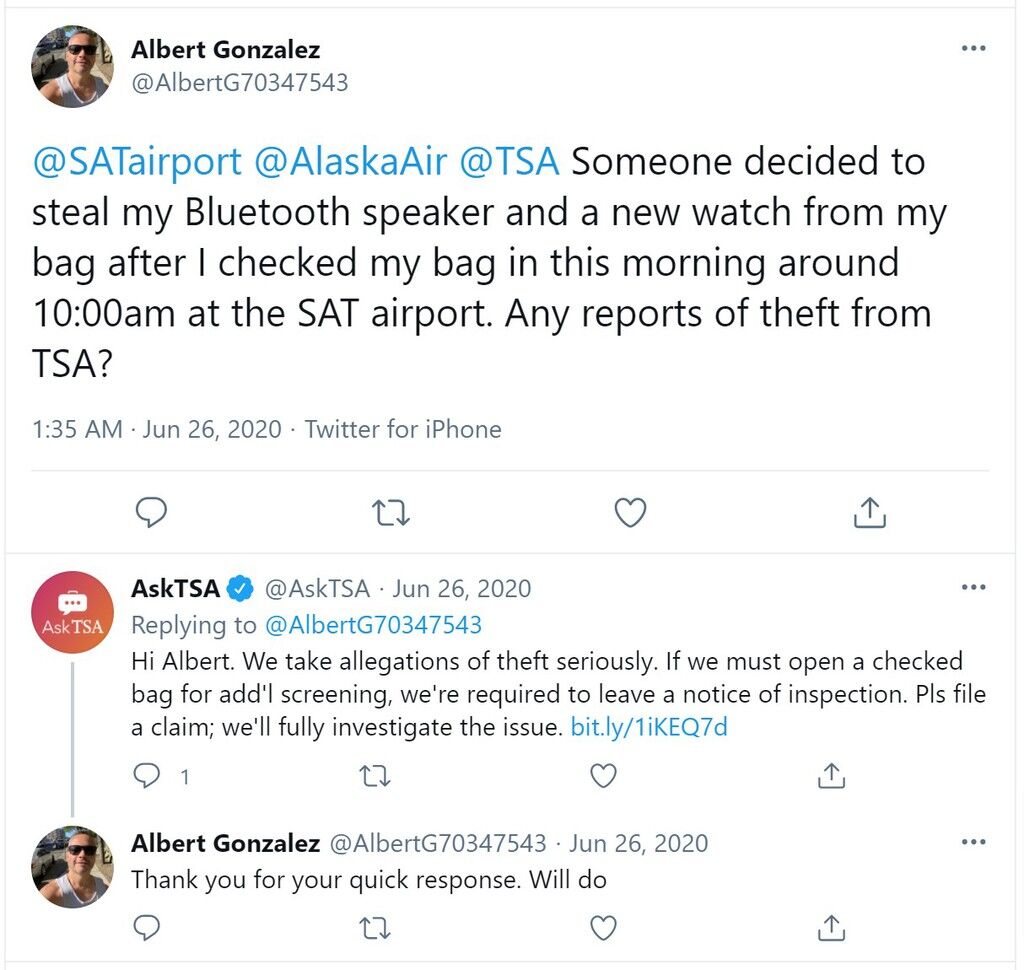This screenshot has width=1024, height=970.
Task: Open more options on Albert's thank you reply
Action: [973, 842]
